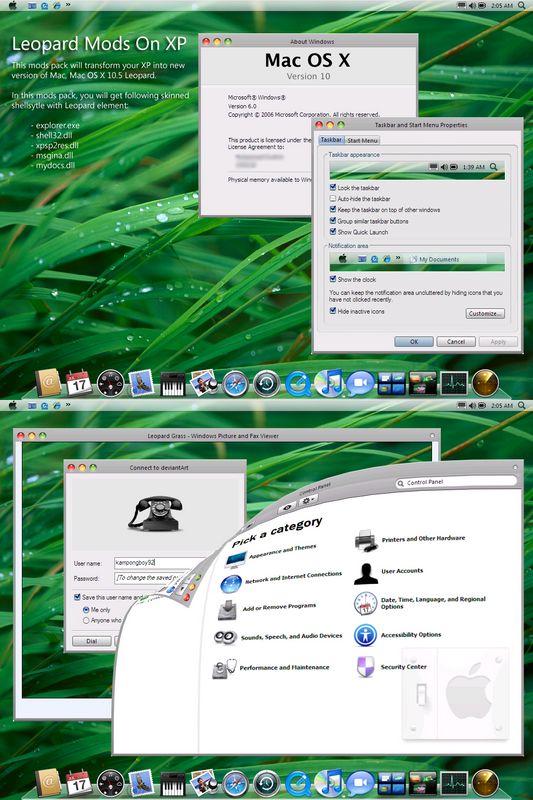Open iCal in dock under Taskbar Properties dialog
This screenshot has width=533, height=800.
78,383
